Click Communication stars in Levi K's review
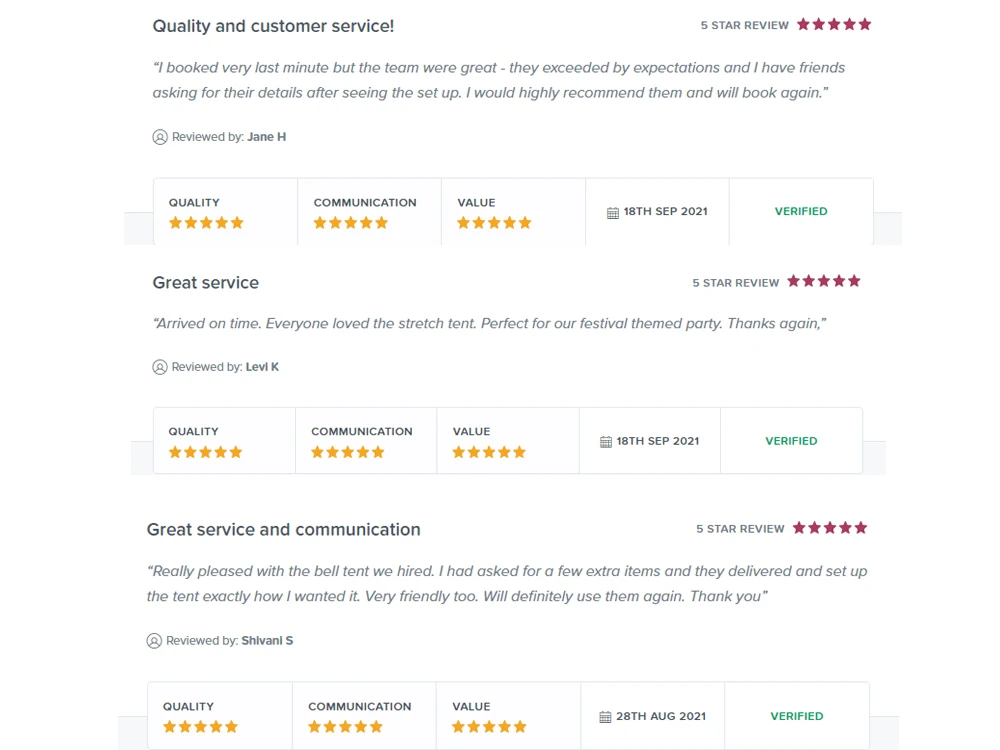This screenshot has width=1000, height=750. tap(348, 452)
